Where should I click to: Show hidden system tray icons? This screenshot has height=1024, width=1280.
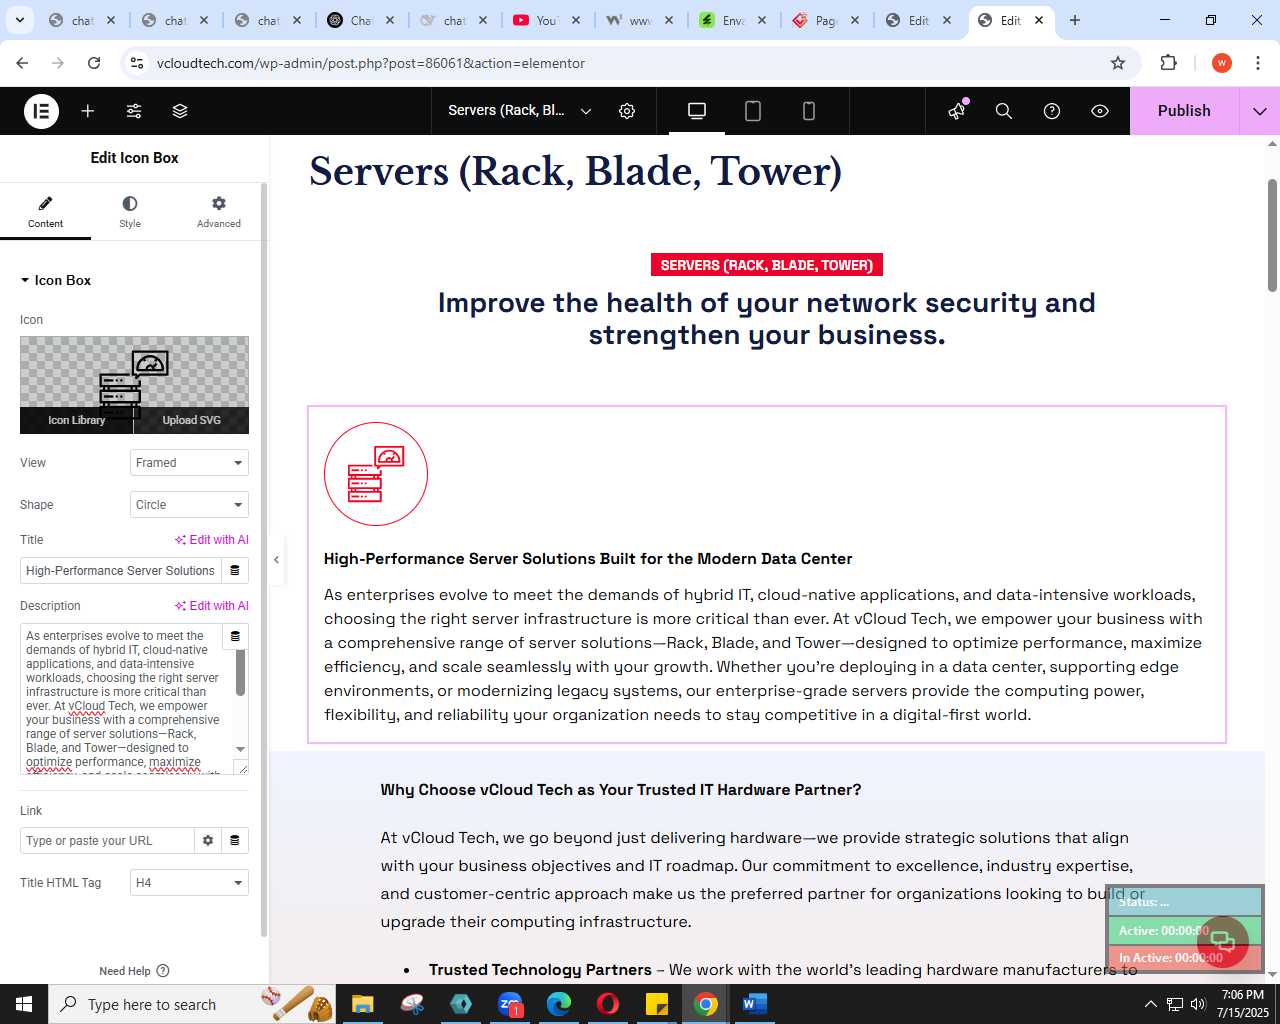[1150, 1004]
